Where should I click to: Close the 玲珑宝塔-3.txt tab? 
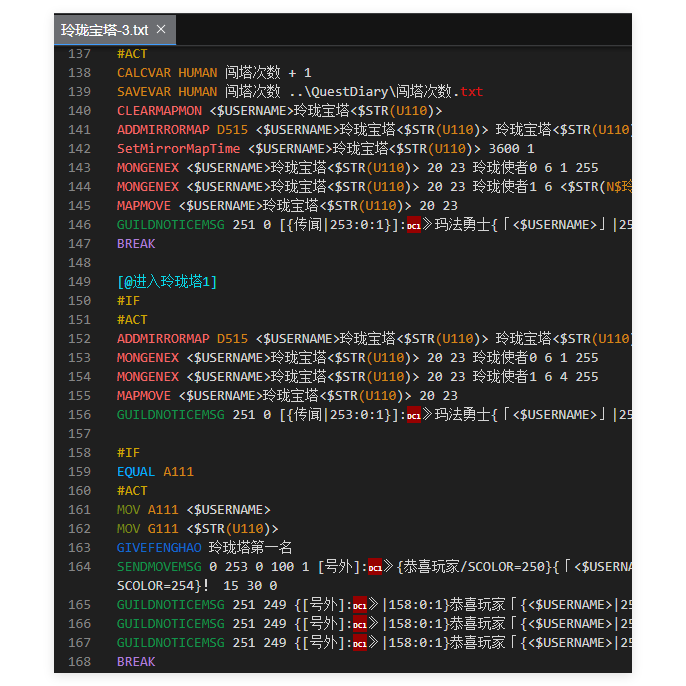click(161, 30)
